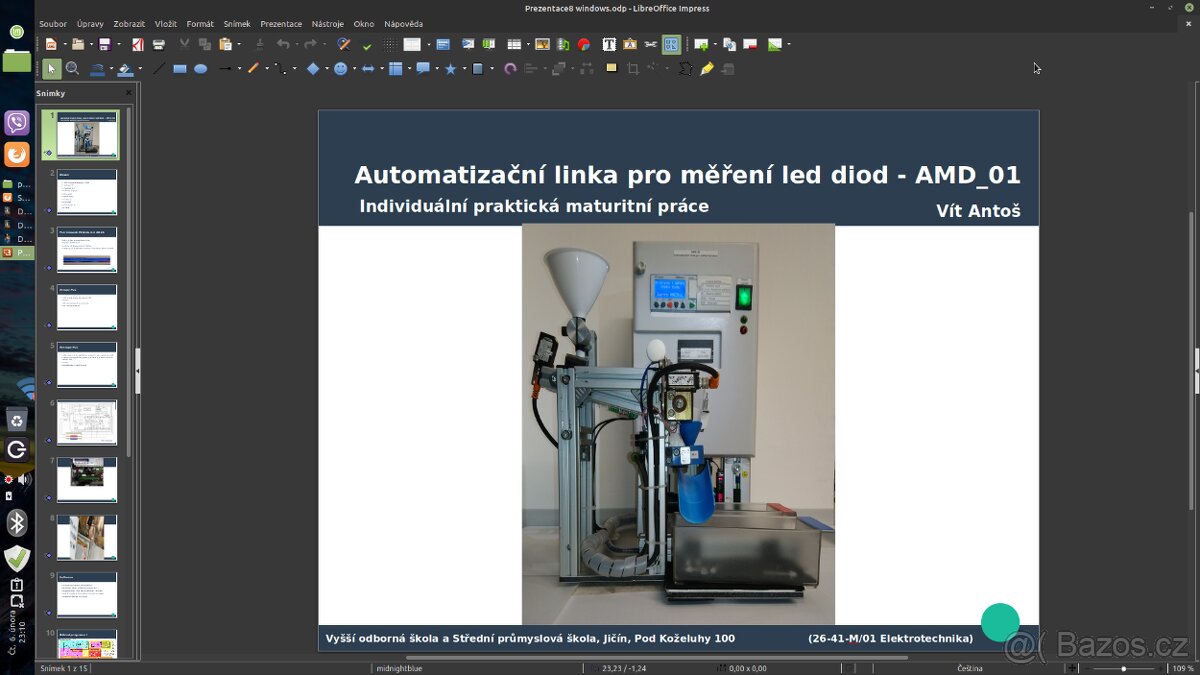Click the Duplicate Slide icon

(729, 44)
